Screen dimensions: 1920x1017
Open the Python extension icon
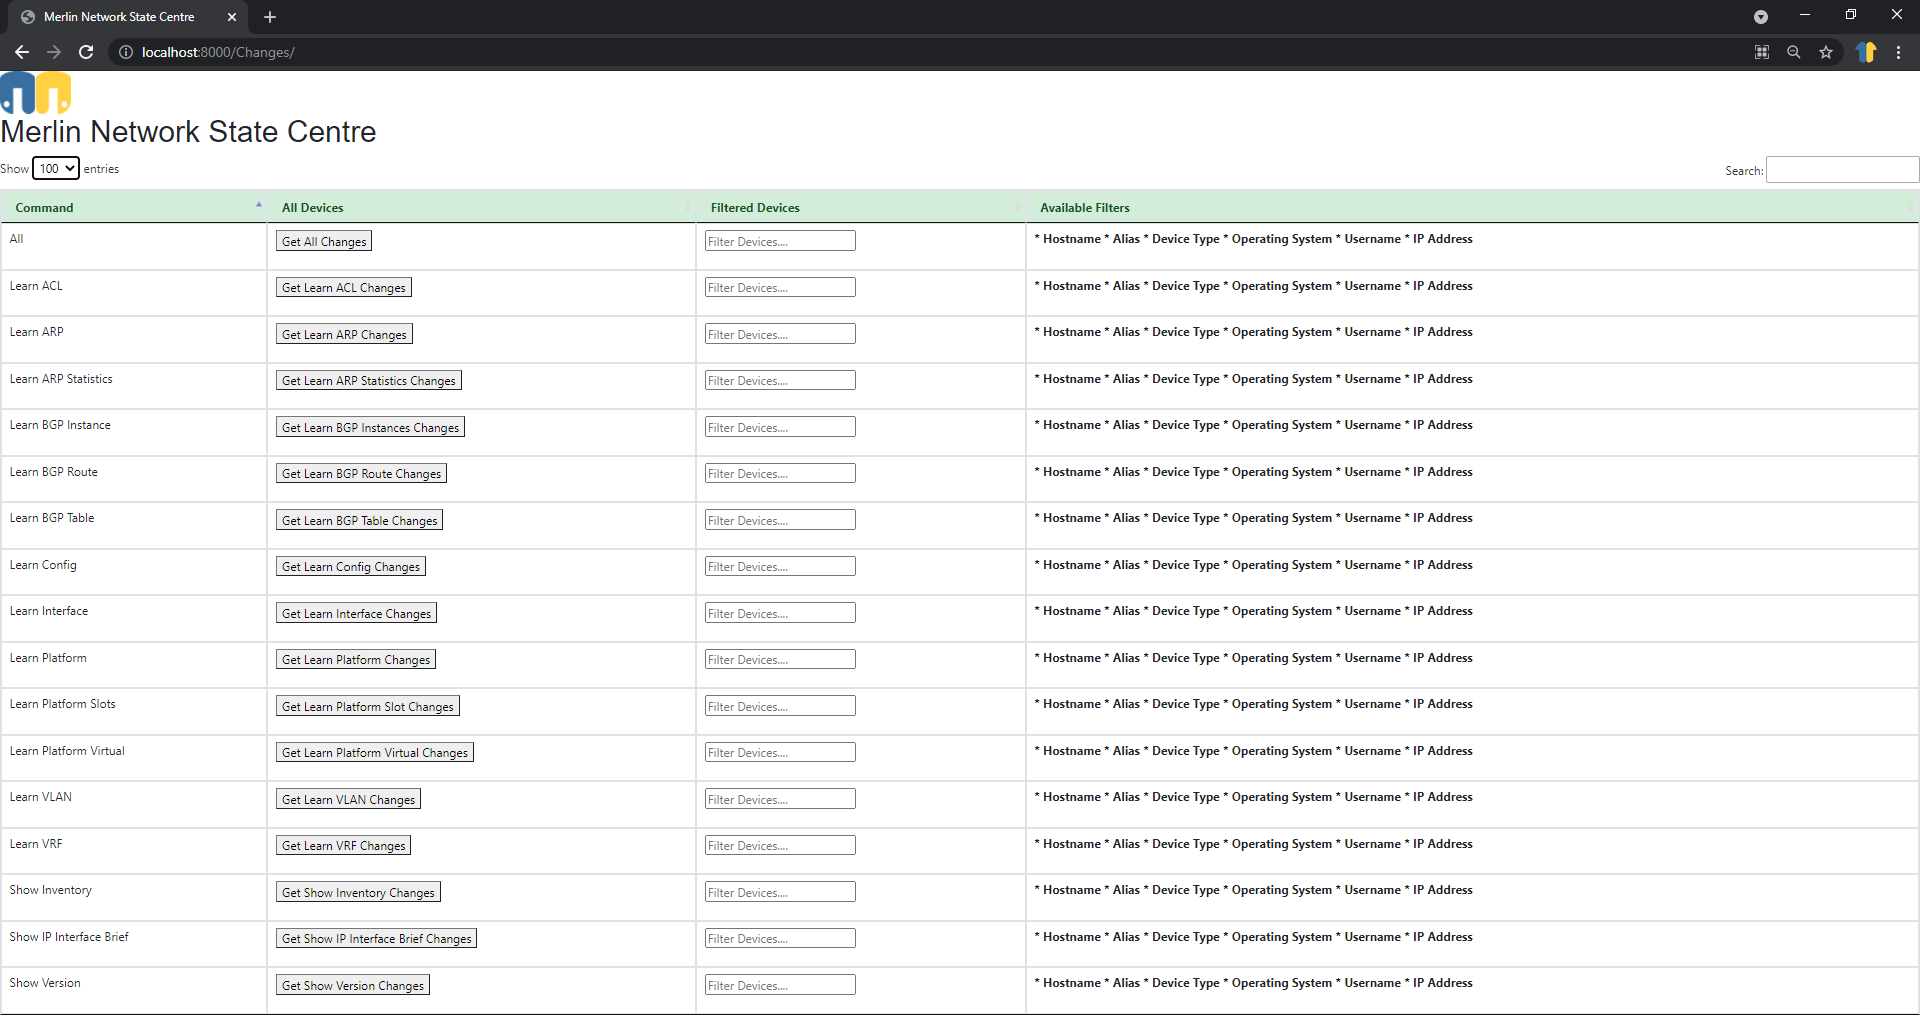pos(1866,52)
